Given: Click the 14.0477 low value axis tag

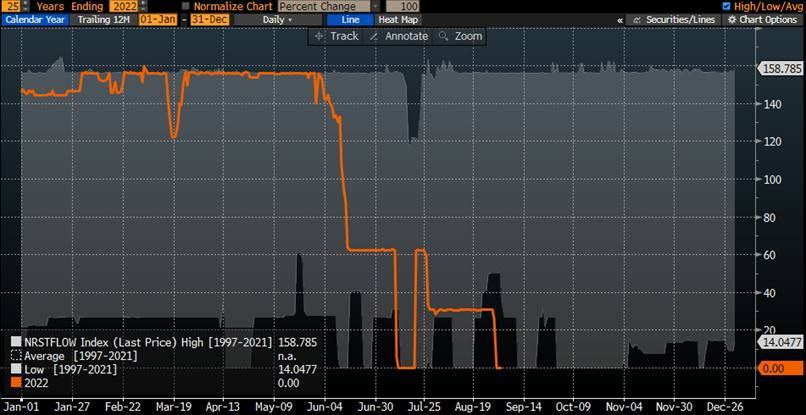Looking at the screenshot, I should tap(782, 341).
